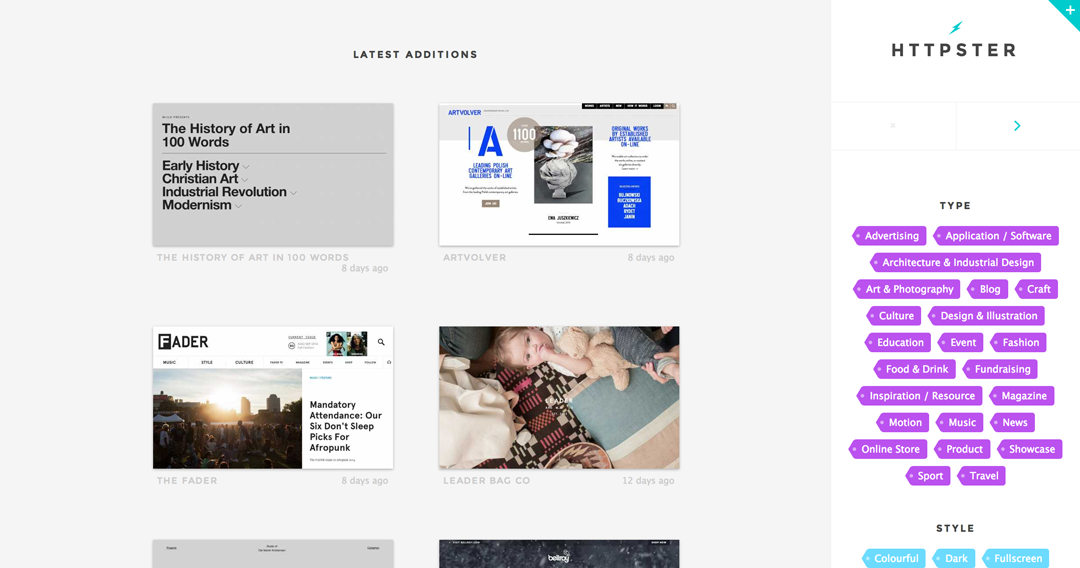The width and height of the screenshot is (1080, 568).
Task: Select the Sport tag
Action: pyautogui.click(x=928, y=476)
